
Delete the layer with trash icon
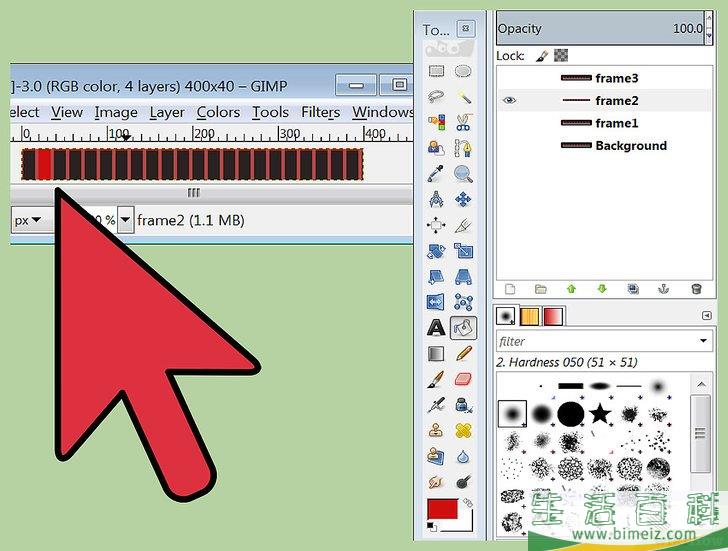tap(696, 290)
